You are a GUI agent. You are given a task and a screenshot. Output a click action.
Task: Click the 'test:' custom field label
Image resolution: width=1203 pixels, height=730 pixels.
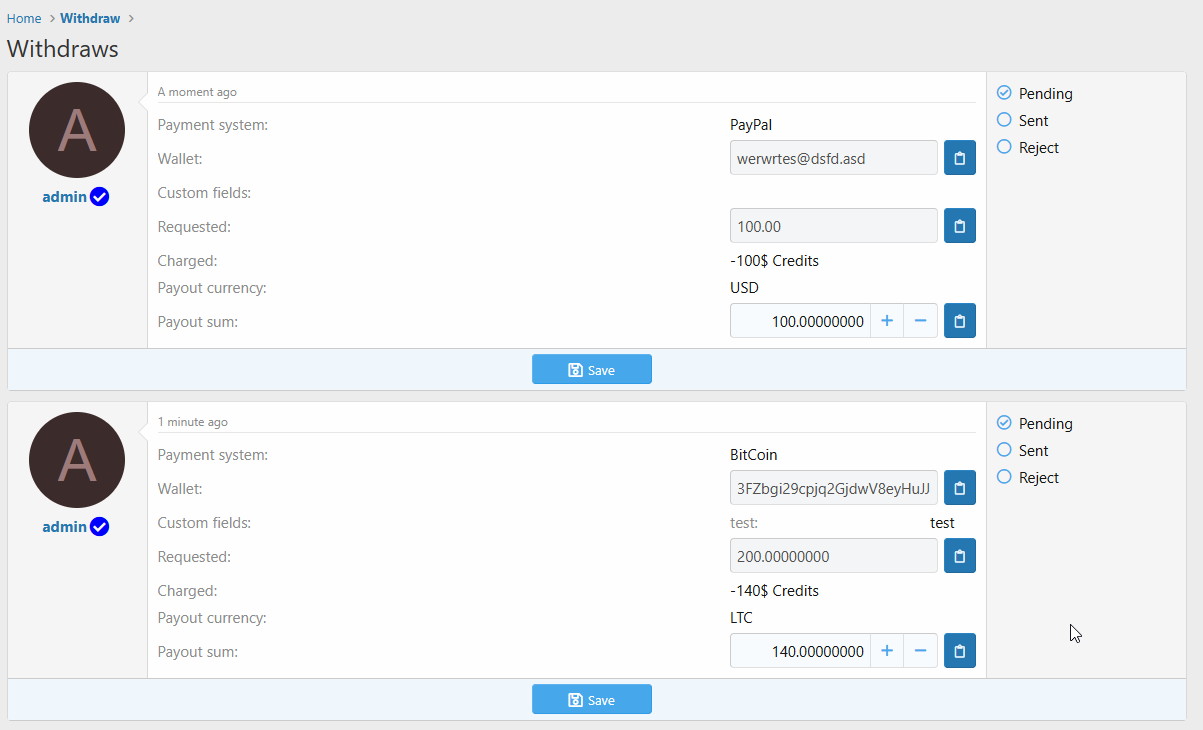[x=744, y=523]
